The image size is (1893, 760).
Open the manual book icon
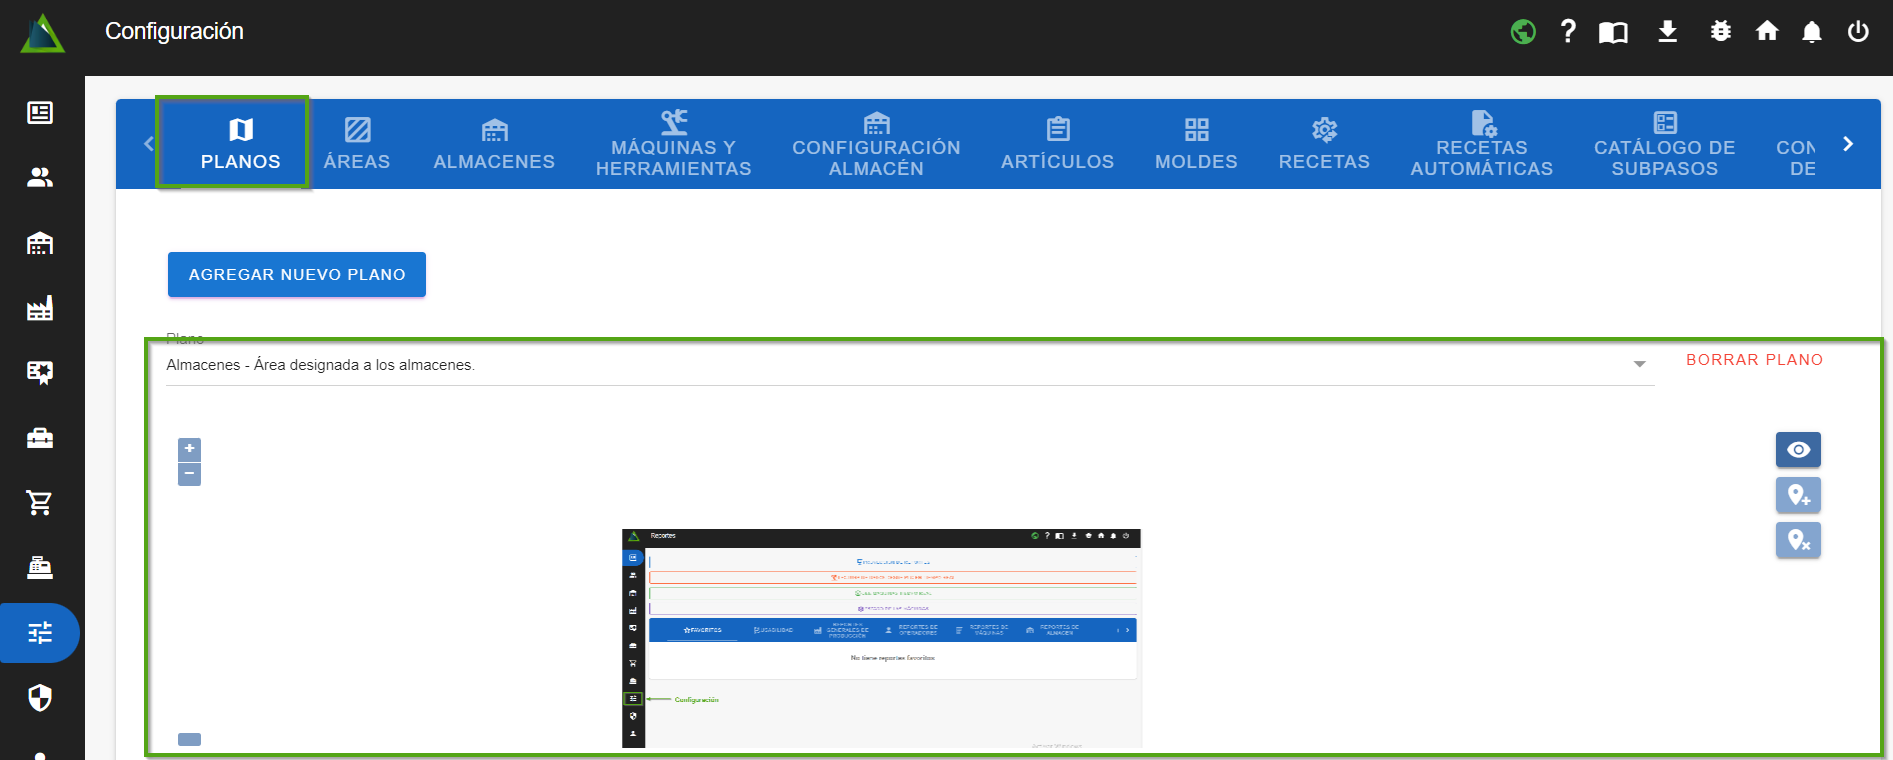[1613, 32]
